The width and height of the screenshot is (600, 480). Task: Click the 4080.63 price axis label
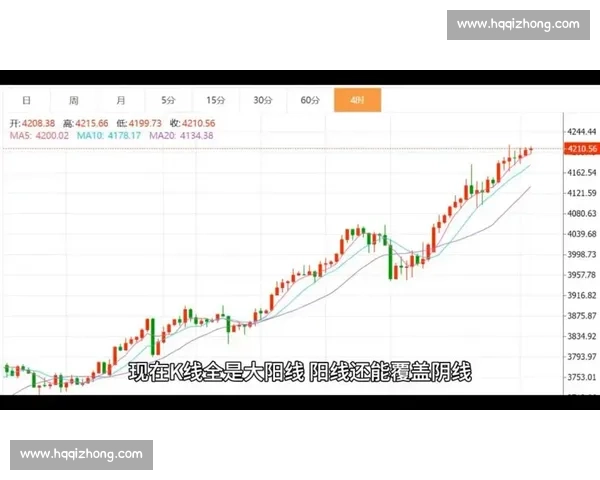581,214
